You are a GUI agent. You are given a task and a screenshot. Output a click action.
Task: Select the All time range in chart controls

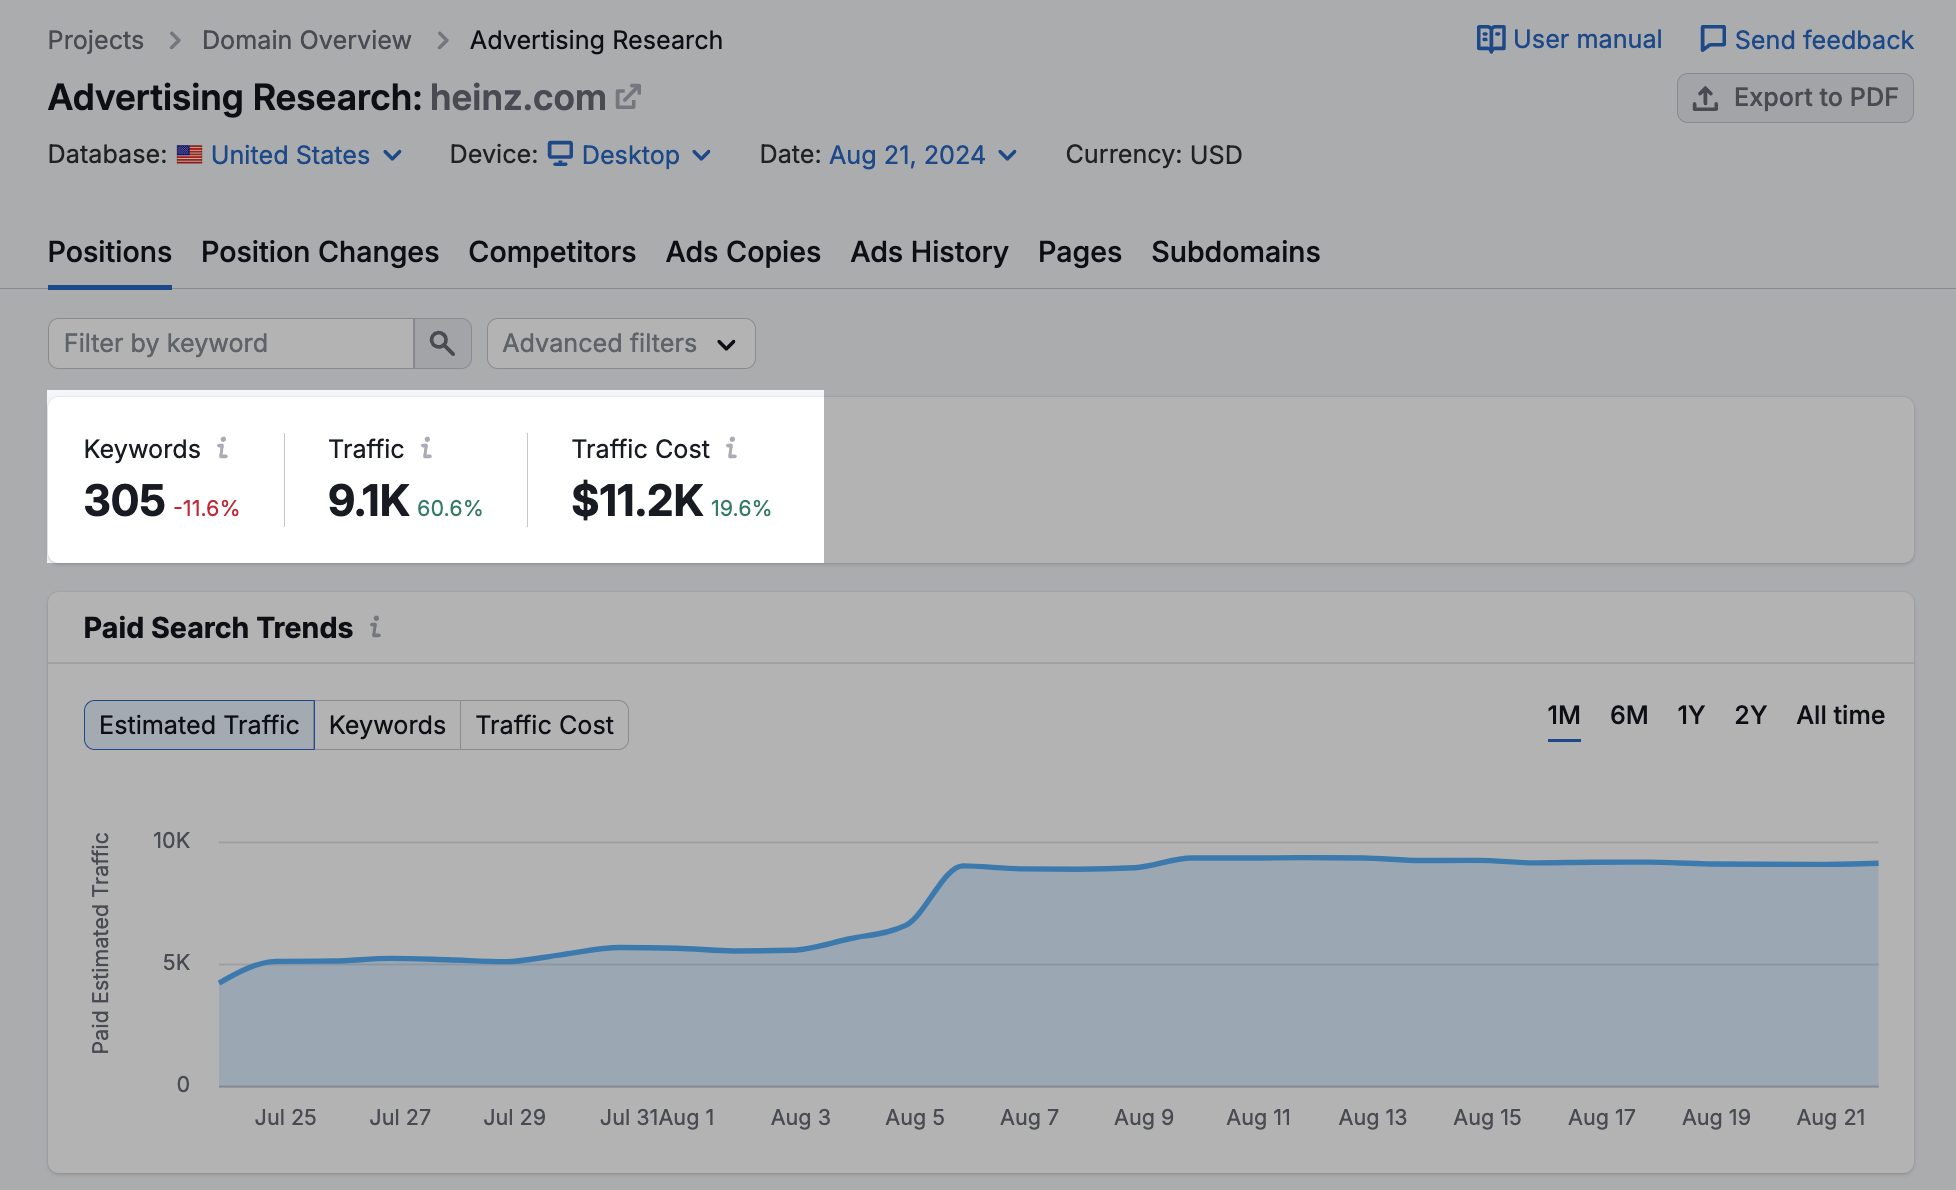click(x=1840, y=715)
